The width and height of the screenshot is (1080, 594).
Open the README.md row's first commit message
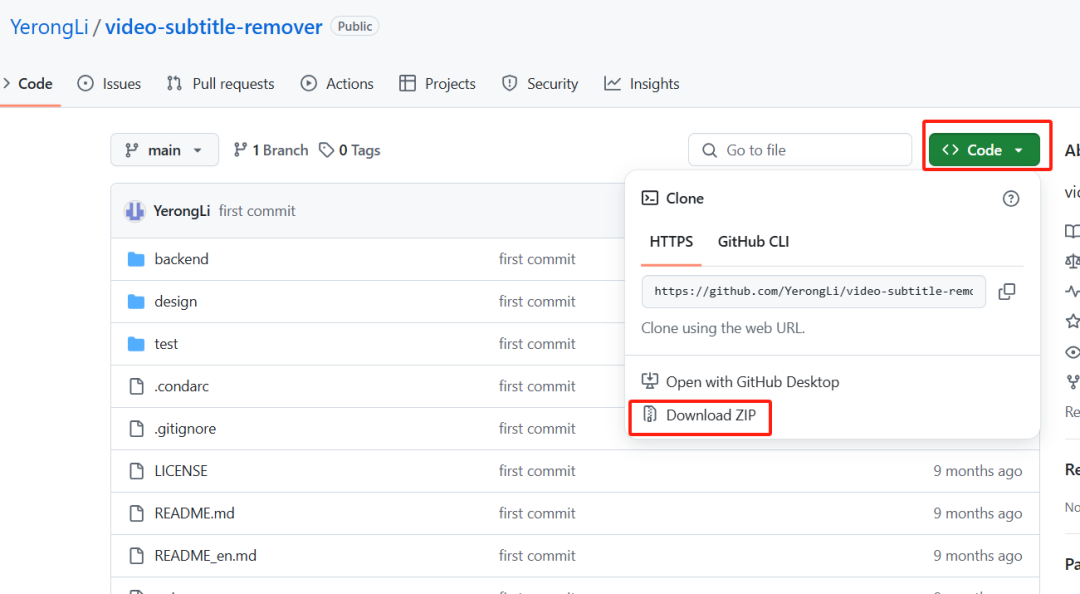pos(537,513)
